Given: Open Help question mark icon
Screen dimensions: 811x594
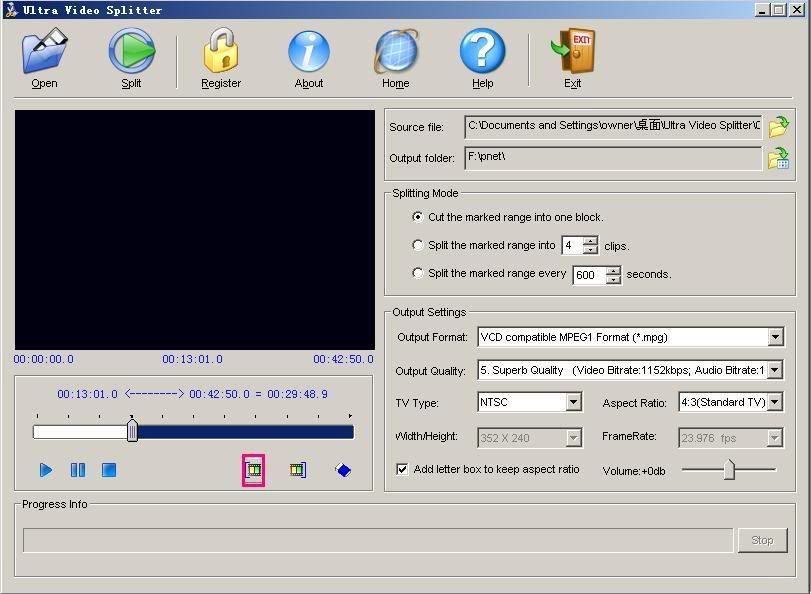Looking at the screenshot, I should [x=483, y=51].
